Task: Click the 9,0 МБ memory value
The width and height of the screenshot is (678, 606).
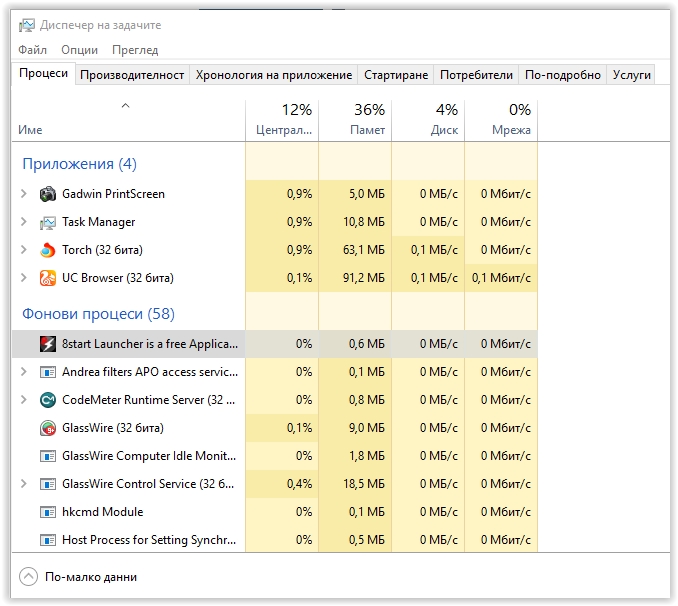Action: click(367, 428)
